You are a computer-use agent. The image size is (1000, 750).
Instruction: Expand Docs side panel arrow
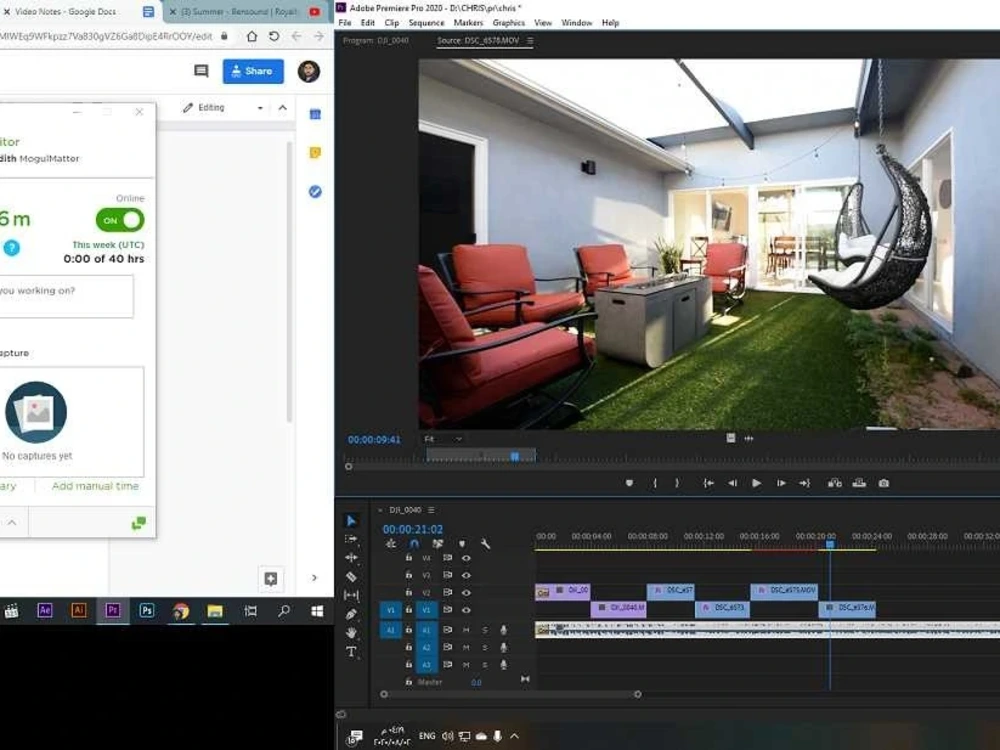click(314, 578)
